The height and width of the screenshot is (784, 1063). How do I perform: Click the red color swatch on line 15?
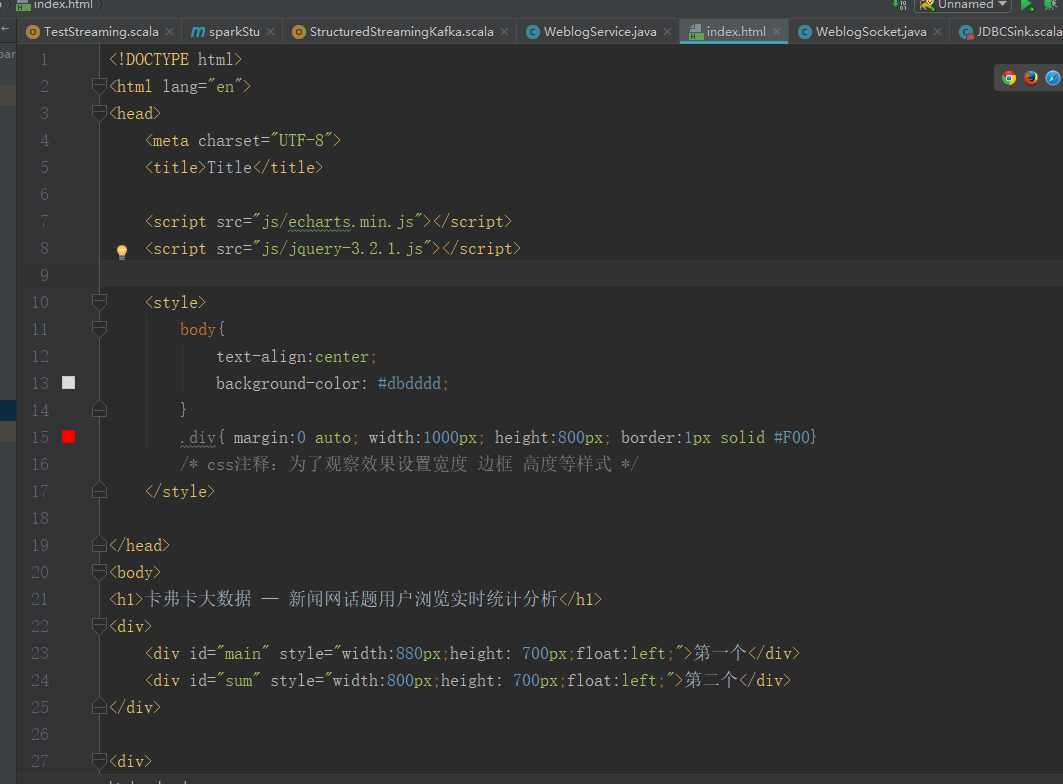(68, 437)
